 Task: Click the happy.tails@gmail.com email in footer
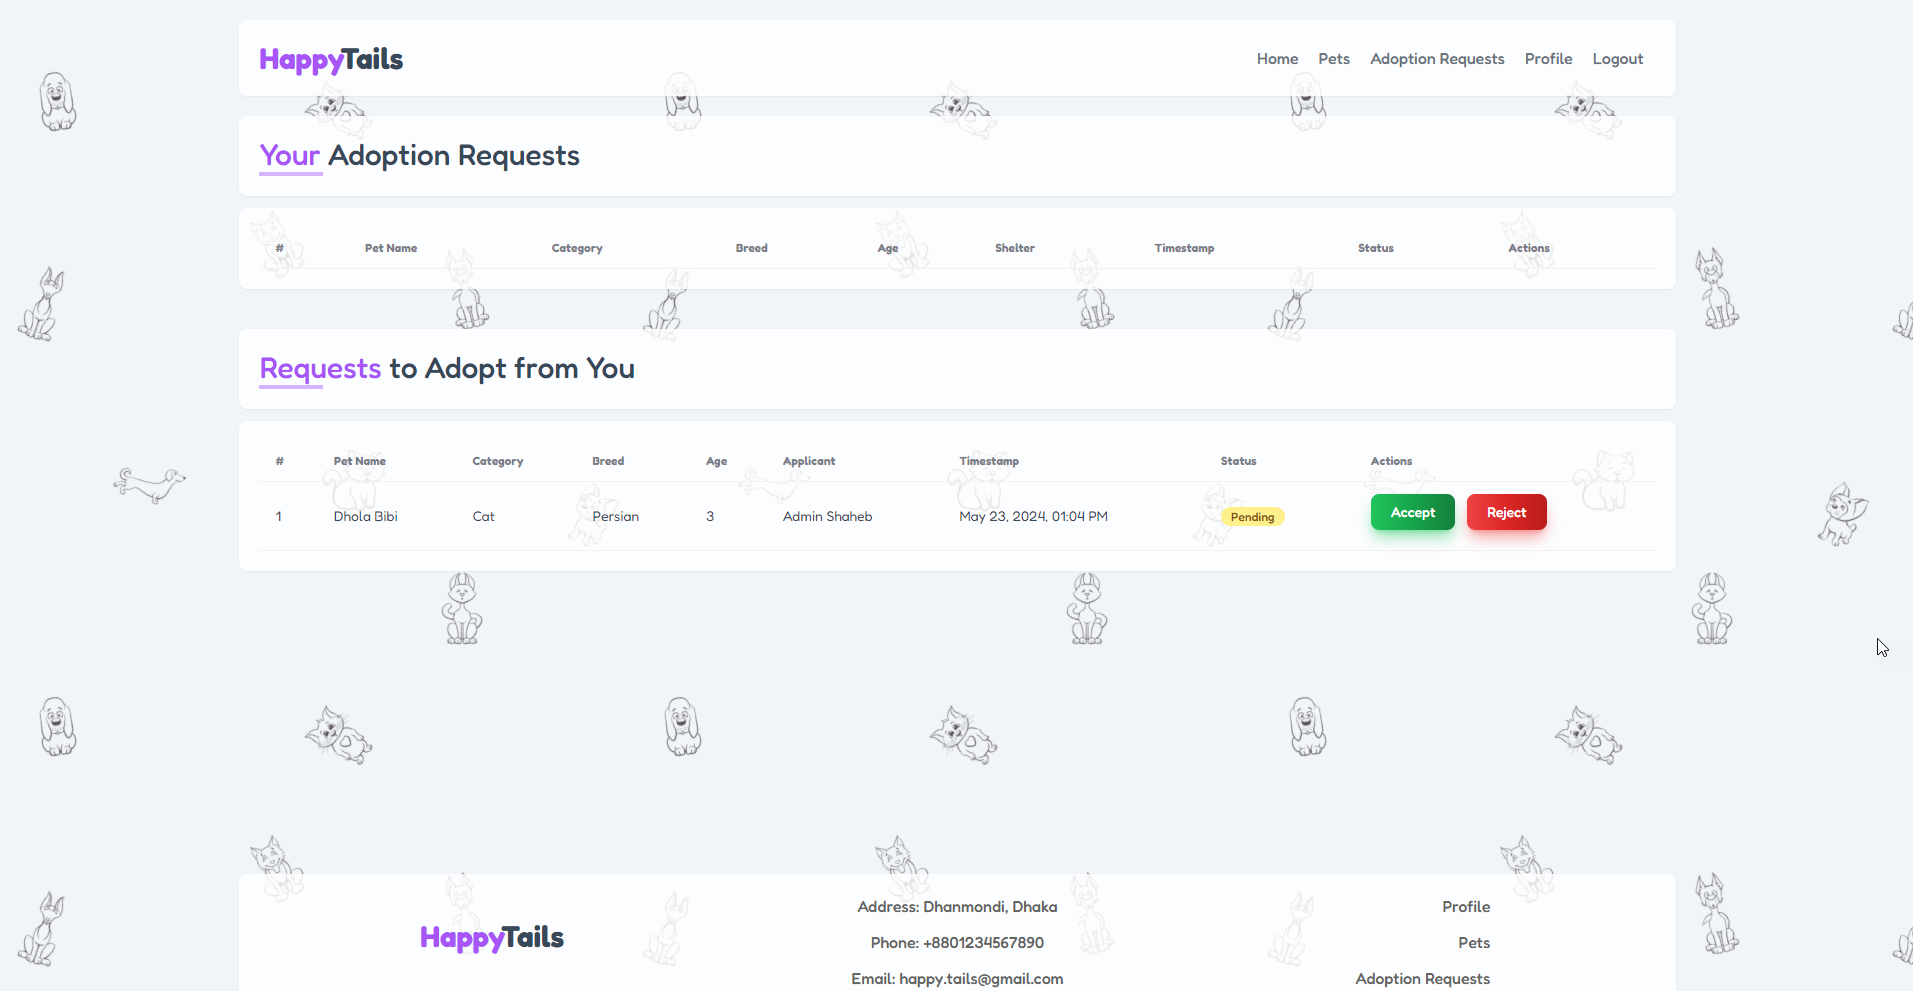[x=980, y=979]
